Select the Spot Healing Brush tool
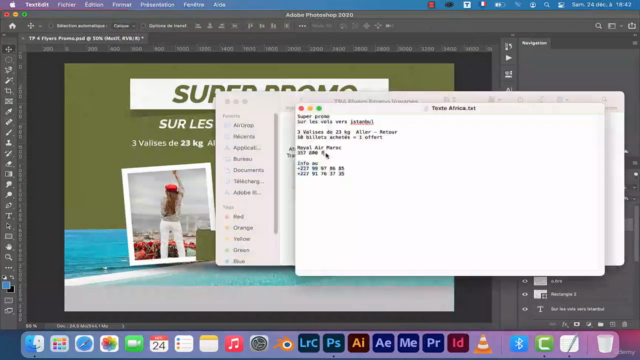640x360 pixels. (9, 122)
